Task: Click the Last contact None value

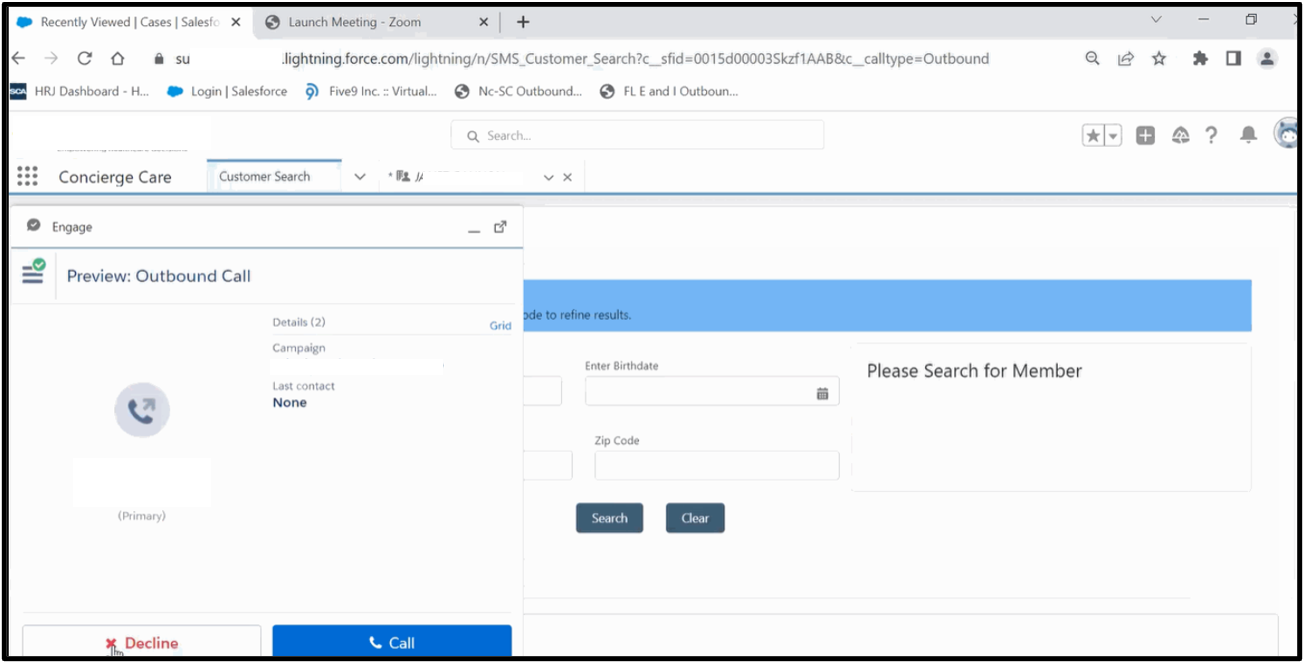Action: (290, 402)
